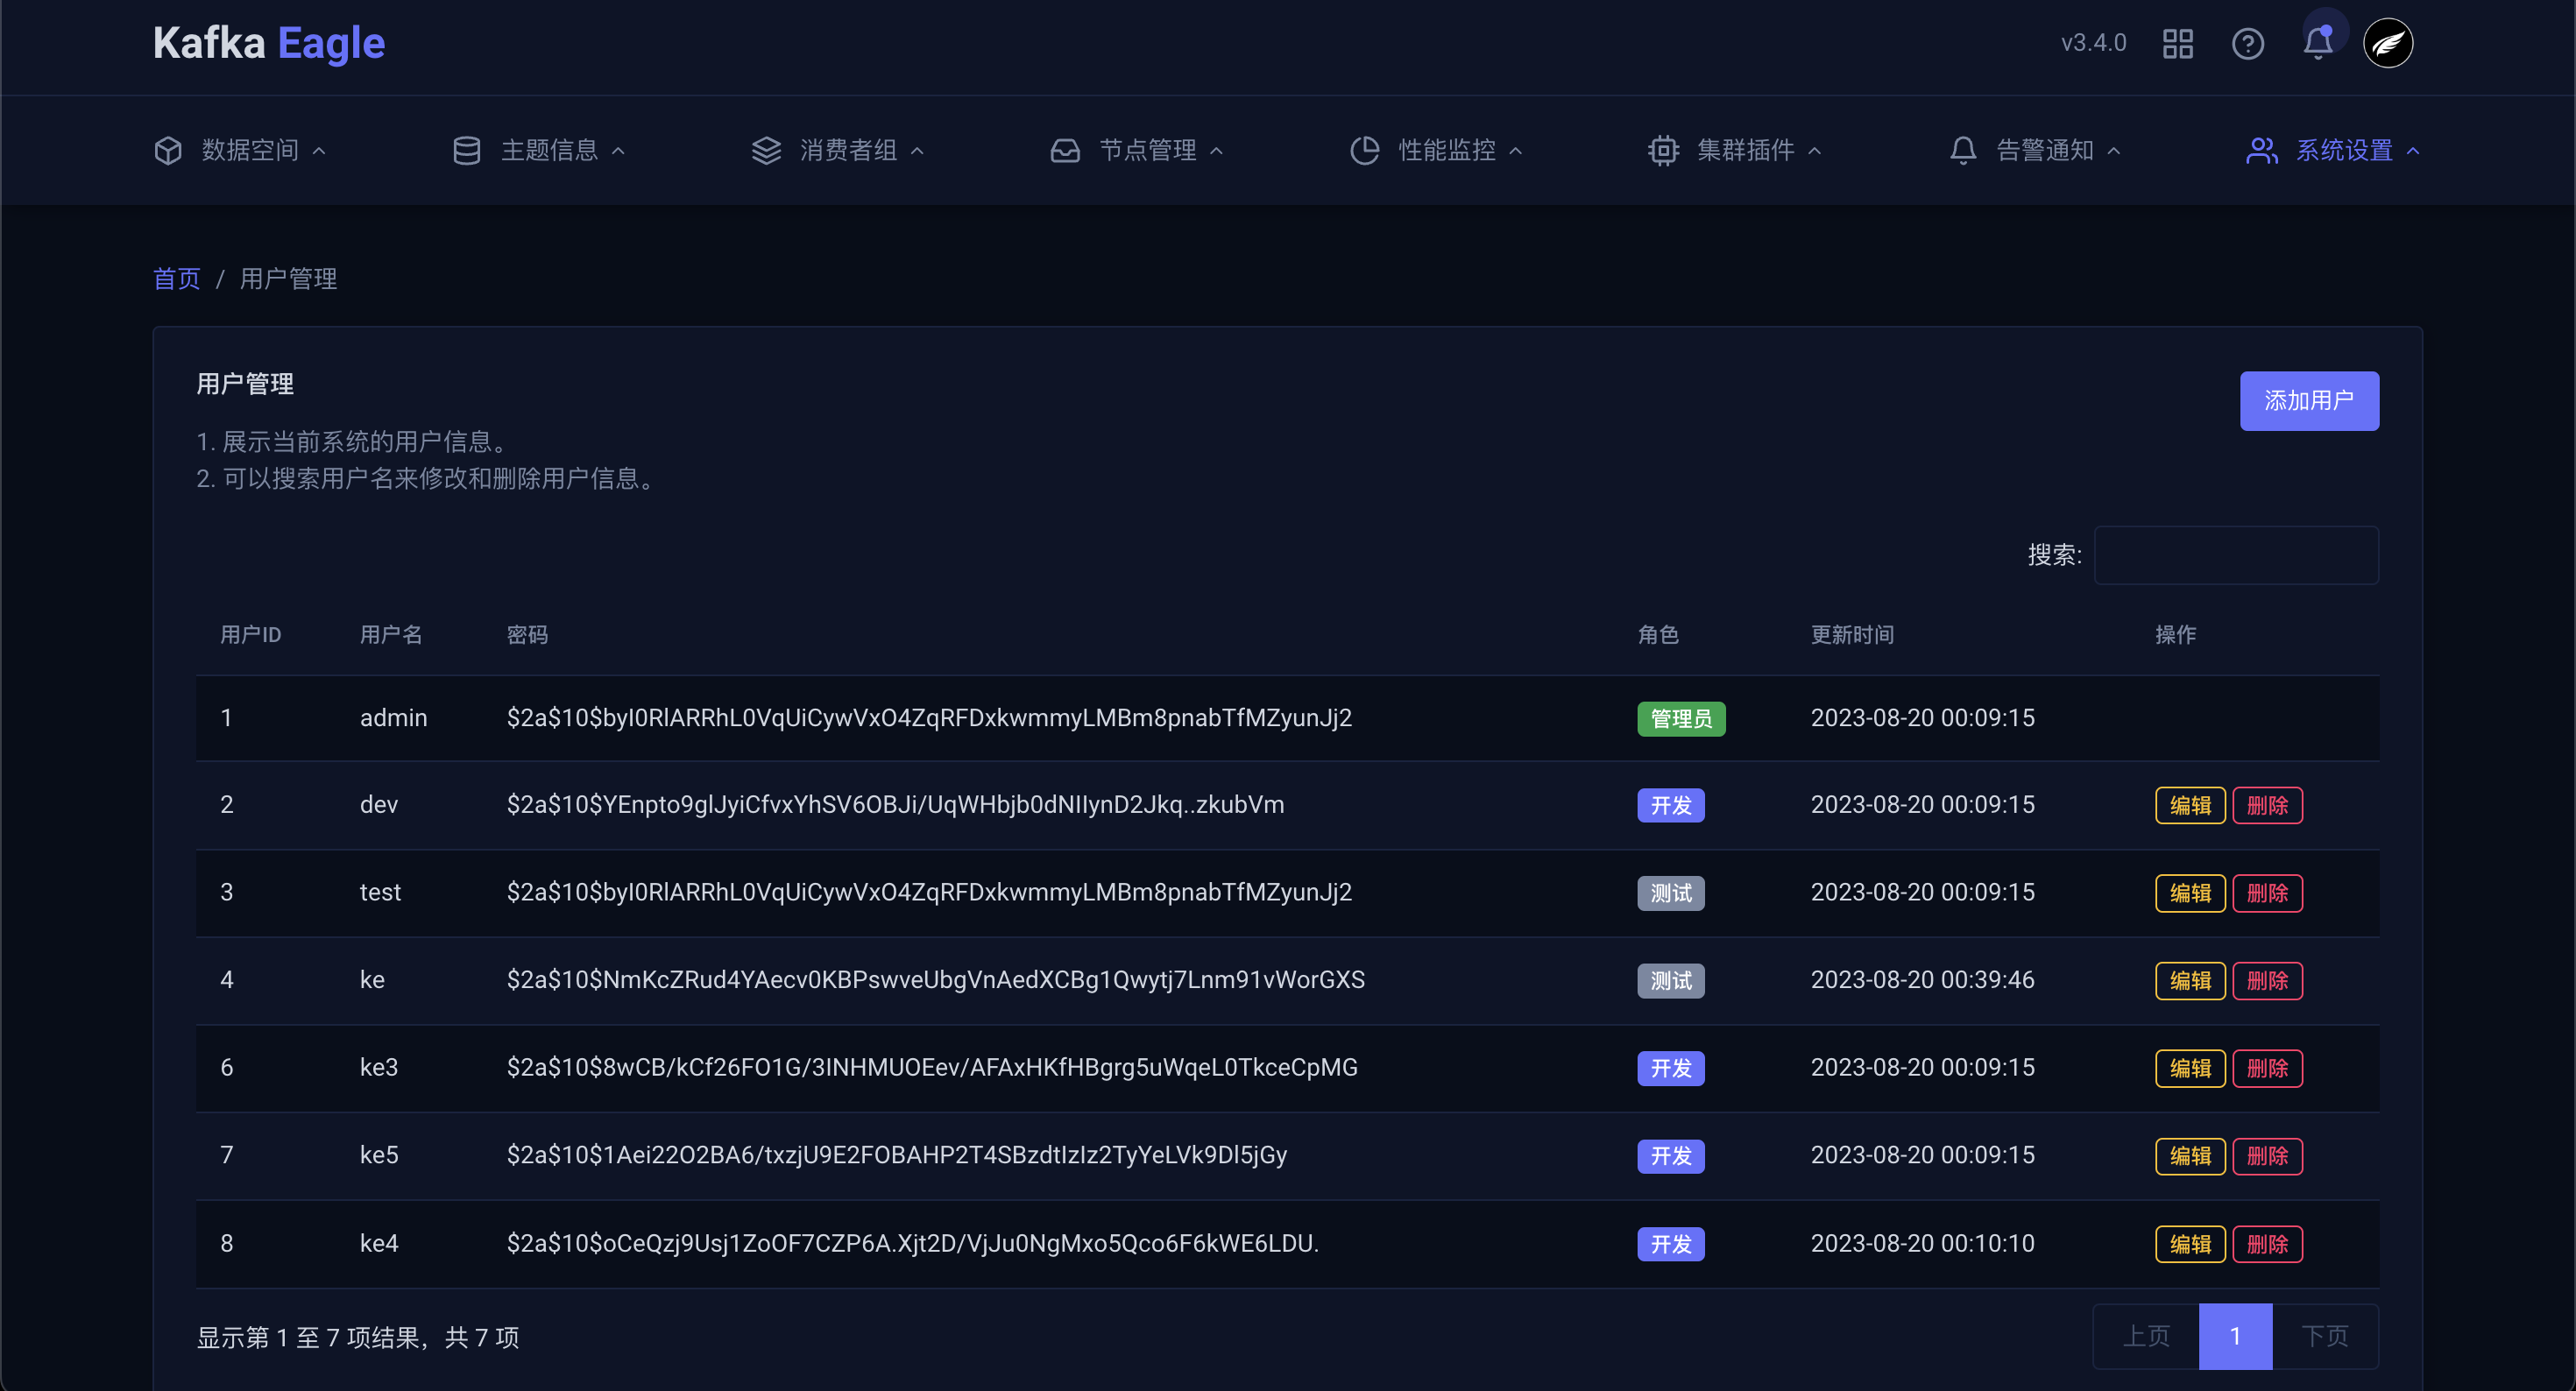Delete the ke4 user row
2576x1391 pixels.
tap(2267, 1244)
